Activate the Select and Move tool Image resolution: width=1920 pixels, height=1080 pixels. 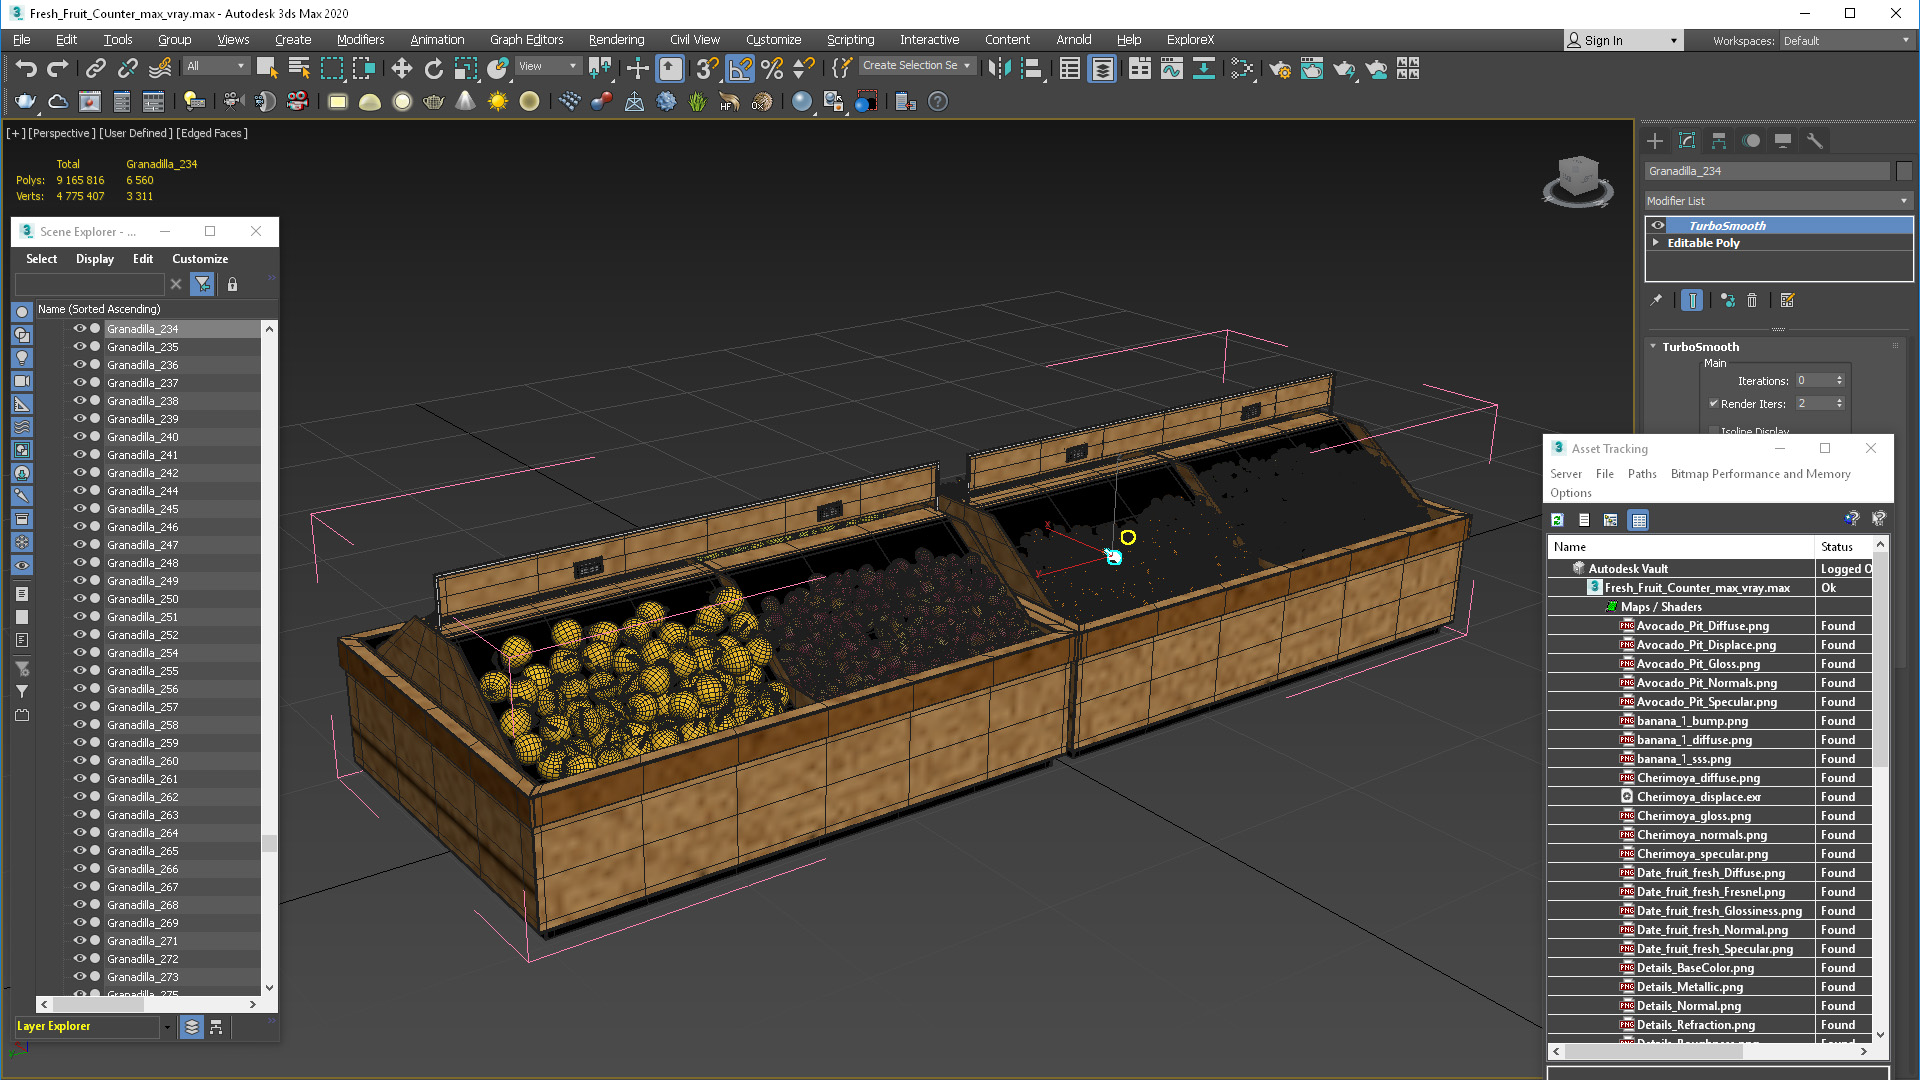pyautogui.click(x=401, y=68)
